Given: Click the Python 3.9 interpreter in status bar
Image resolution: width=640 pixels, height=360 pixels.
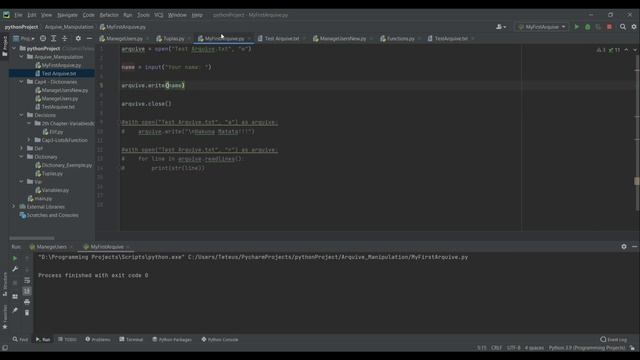Looking at the screenshot, I should pos(587,348).
